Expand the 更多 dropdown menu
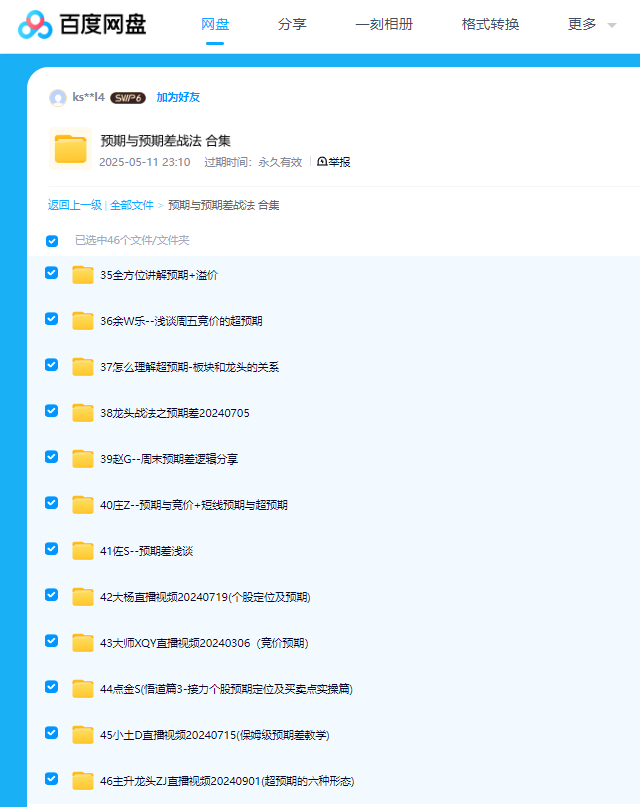This screenshot has height=807, width=640. pos(591,24)
